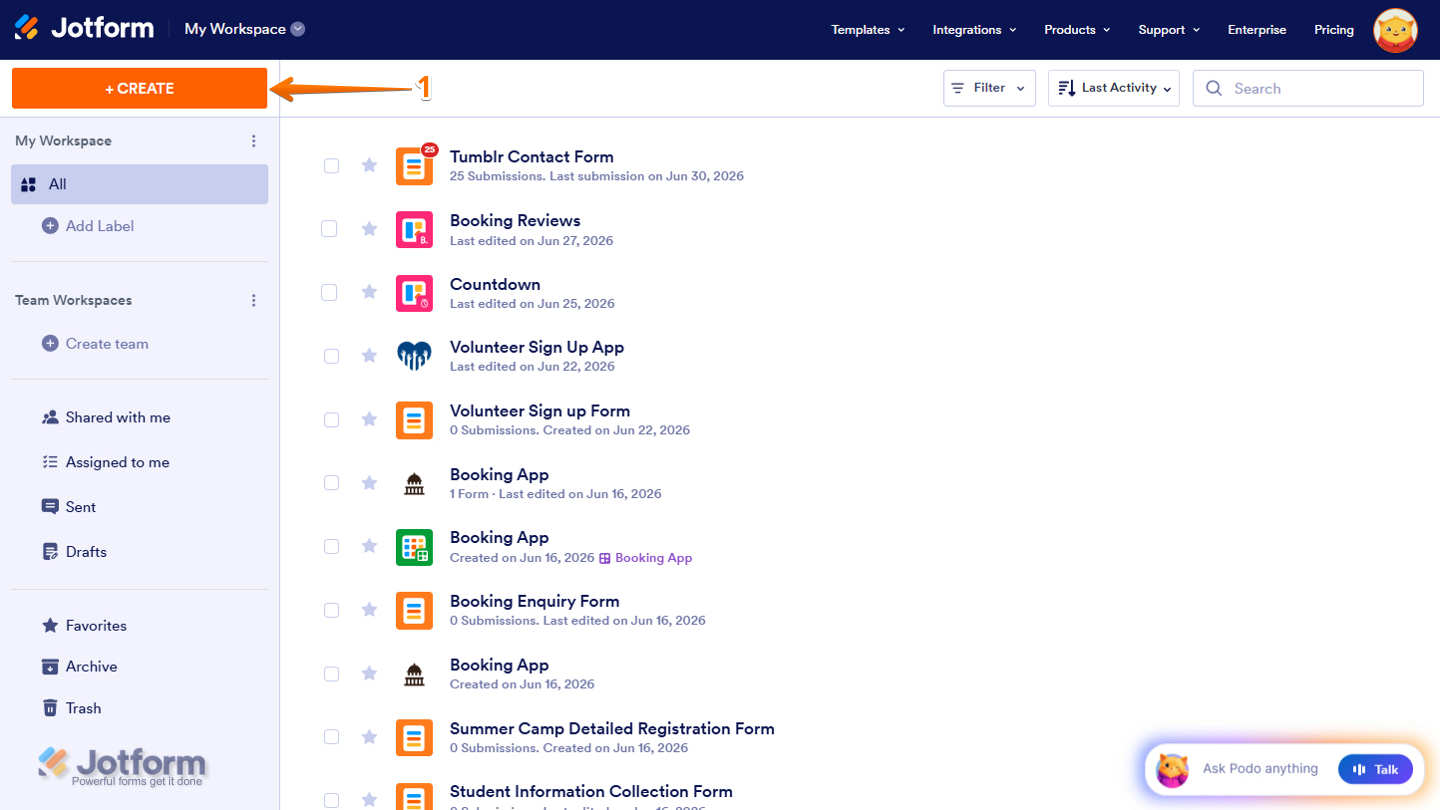Click the orange CREATE button

(140, 88)
